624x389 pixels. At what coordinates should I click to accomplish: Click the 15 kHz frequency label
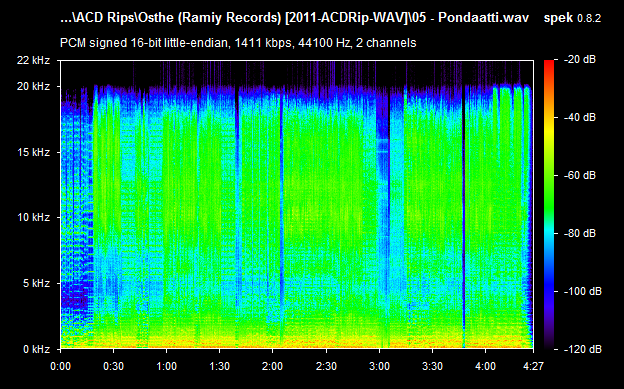coord(33,152)
